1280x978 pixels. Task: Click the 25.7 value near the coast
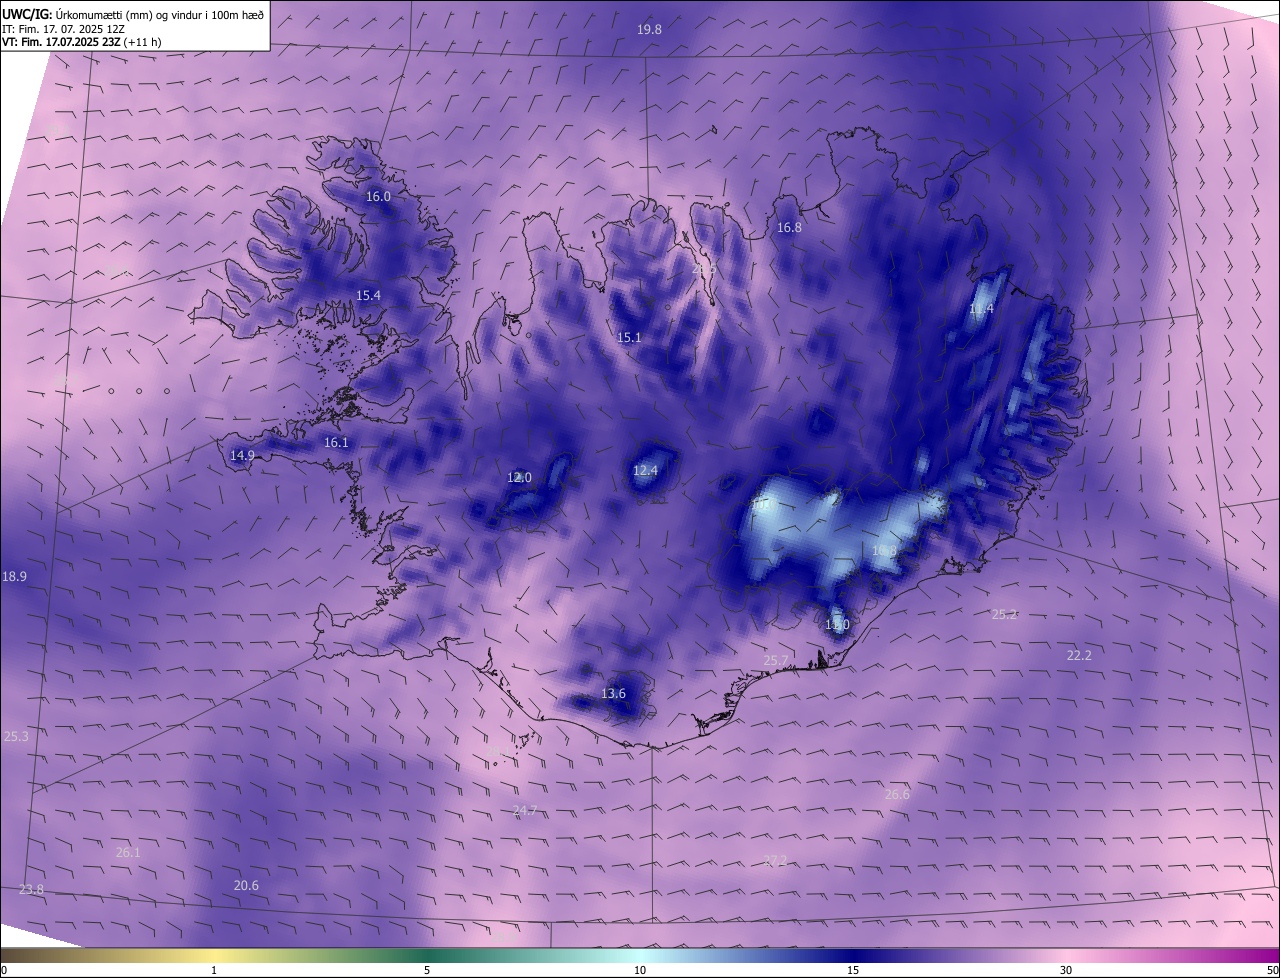pyautogui.click(x=776, y=661)
